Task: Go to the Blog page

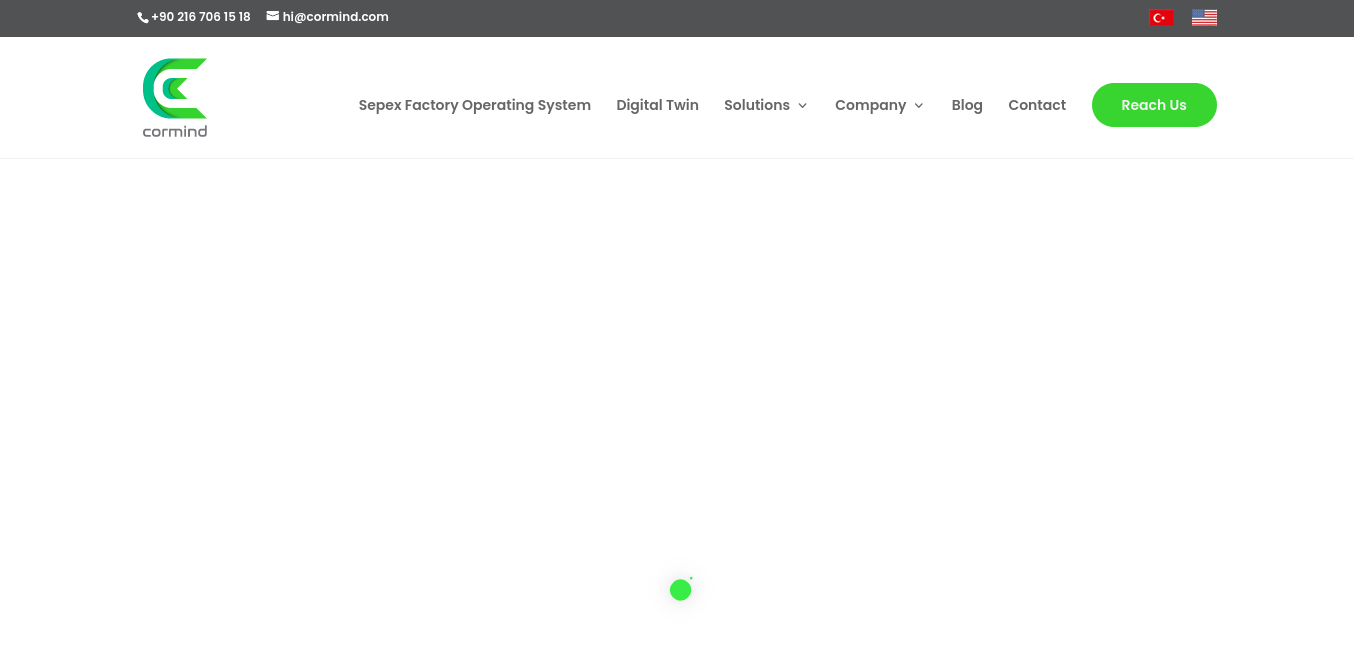Action: coord(967,105)
